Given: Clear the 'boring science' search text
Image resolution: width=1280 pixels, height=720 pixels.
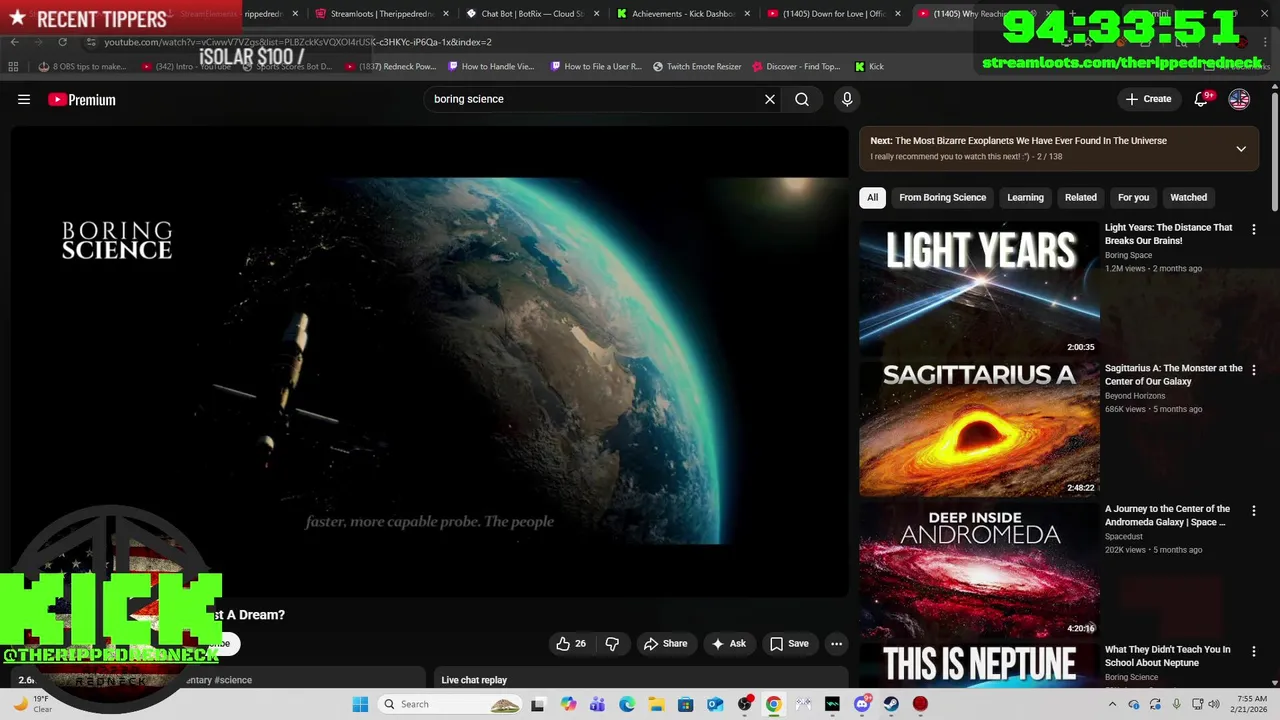Looking at the screenshot, I should click(x=770, y=99).
